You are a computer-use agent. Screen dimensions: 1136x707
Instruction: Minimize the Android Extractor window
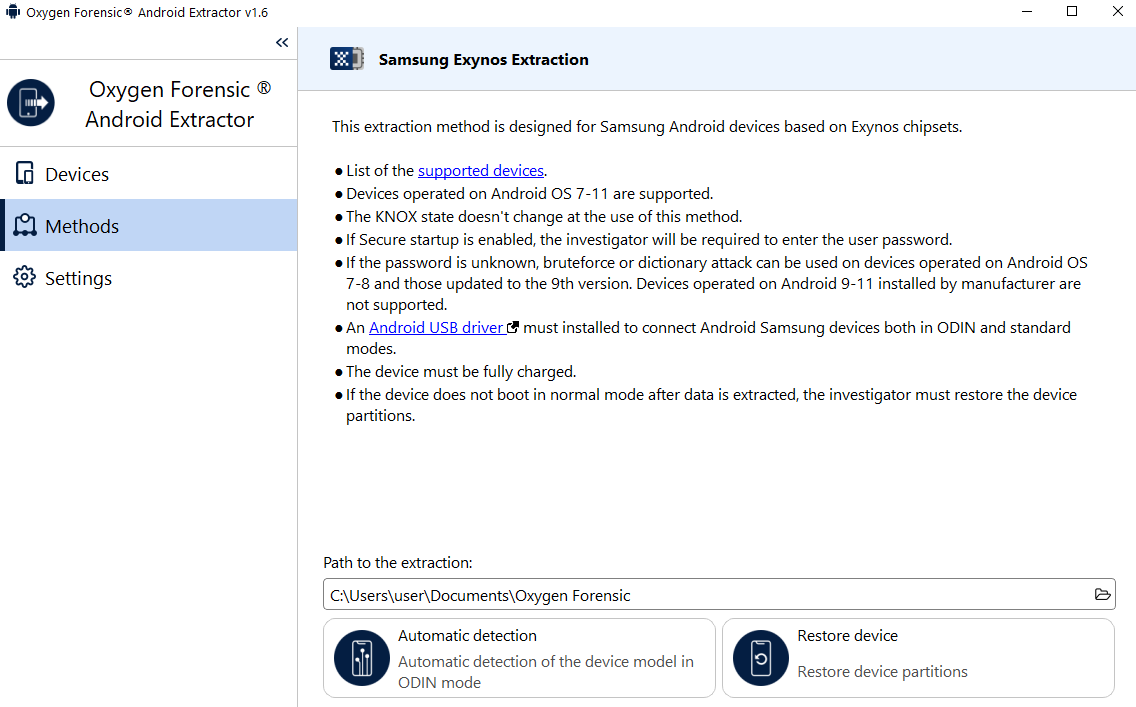pyautogui.click(x=1027, y=12)
